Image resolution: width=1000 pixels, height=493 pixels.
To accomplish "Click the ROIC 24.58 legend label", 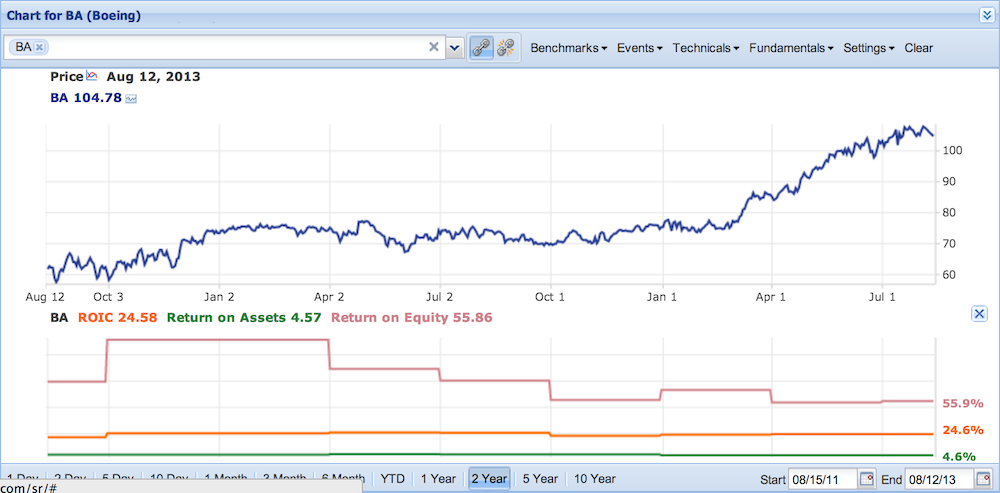I will click(x=117, y=316).
